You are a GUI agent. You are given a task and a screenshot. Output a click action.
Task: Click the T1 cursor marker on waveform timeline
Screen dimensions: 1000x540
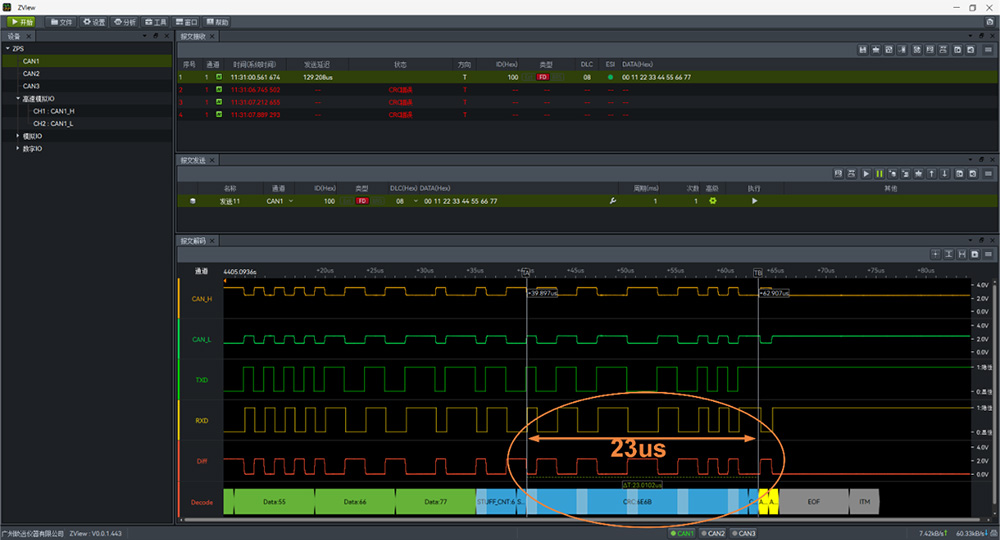click(526, 271)
